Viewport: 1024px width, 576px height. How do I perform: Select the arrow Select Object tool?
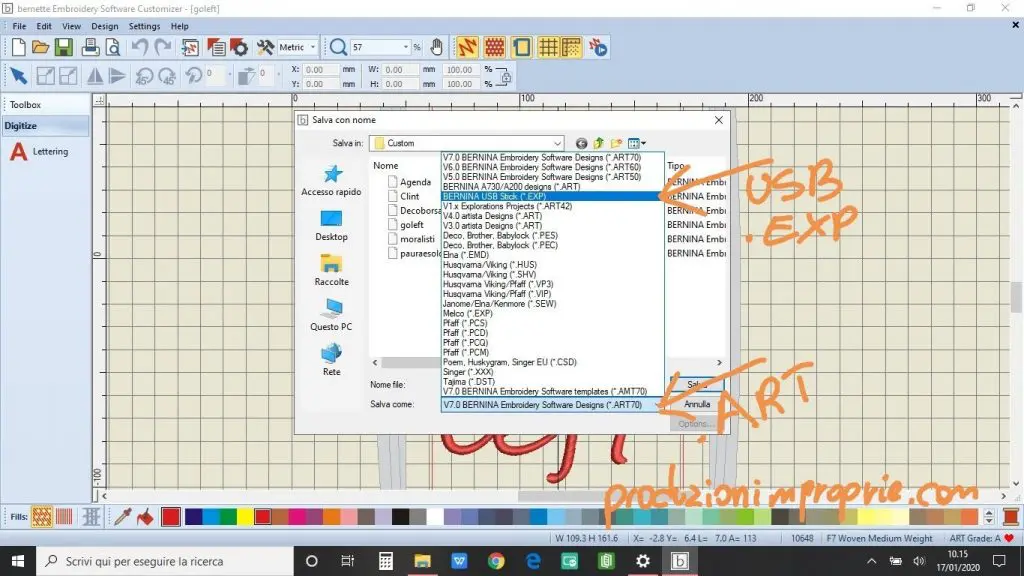(x=18, y=76)
